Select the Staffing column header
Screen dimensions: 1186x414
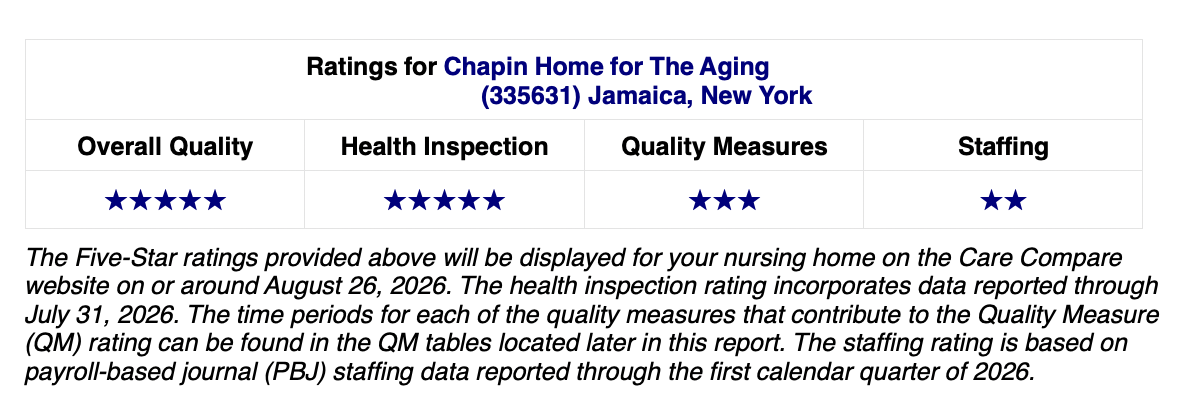[x=1003, y=146]
